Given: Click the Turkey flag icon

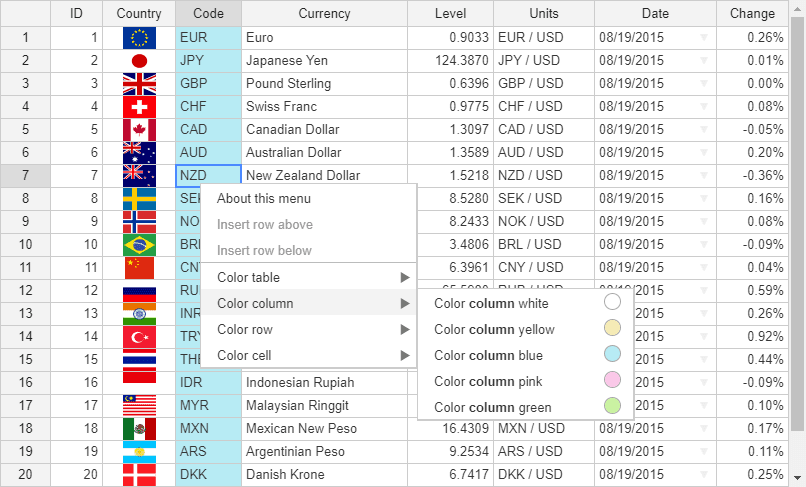Looking at the screenshot, I should (139, 337).
